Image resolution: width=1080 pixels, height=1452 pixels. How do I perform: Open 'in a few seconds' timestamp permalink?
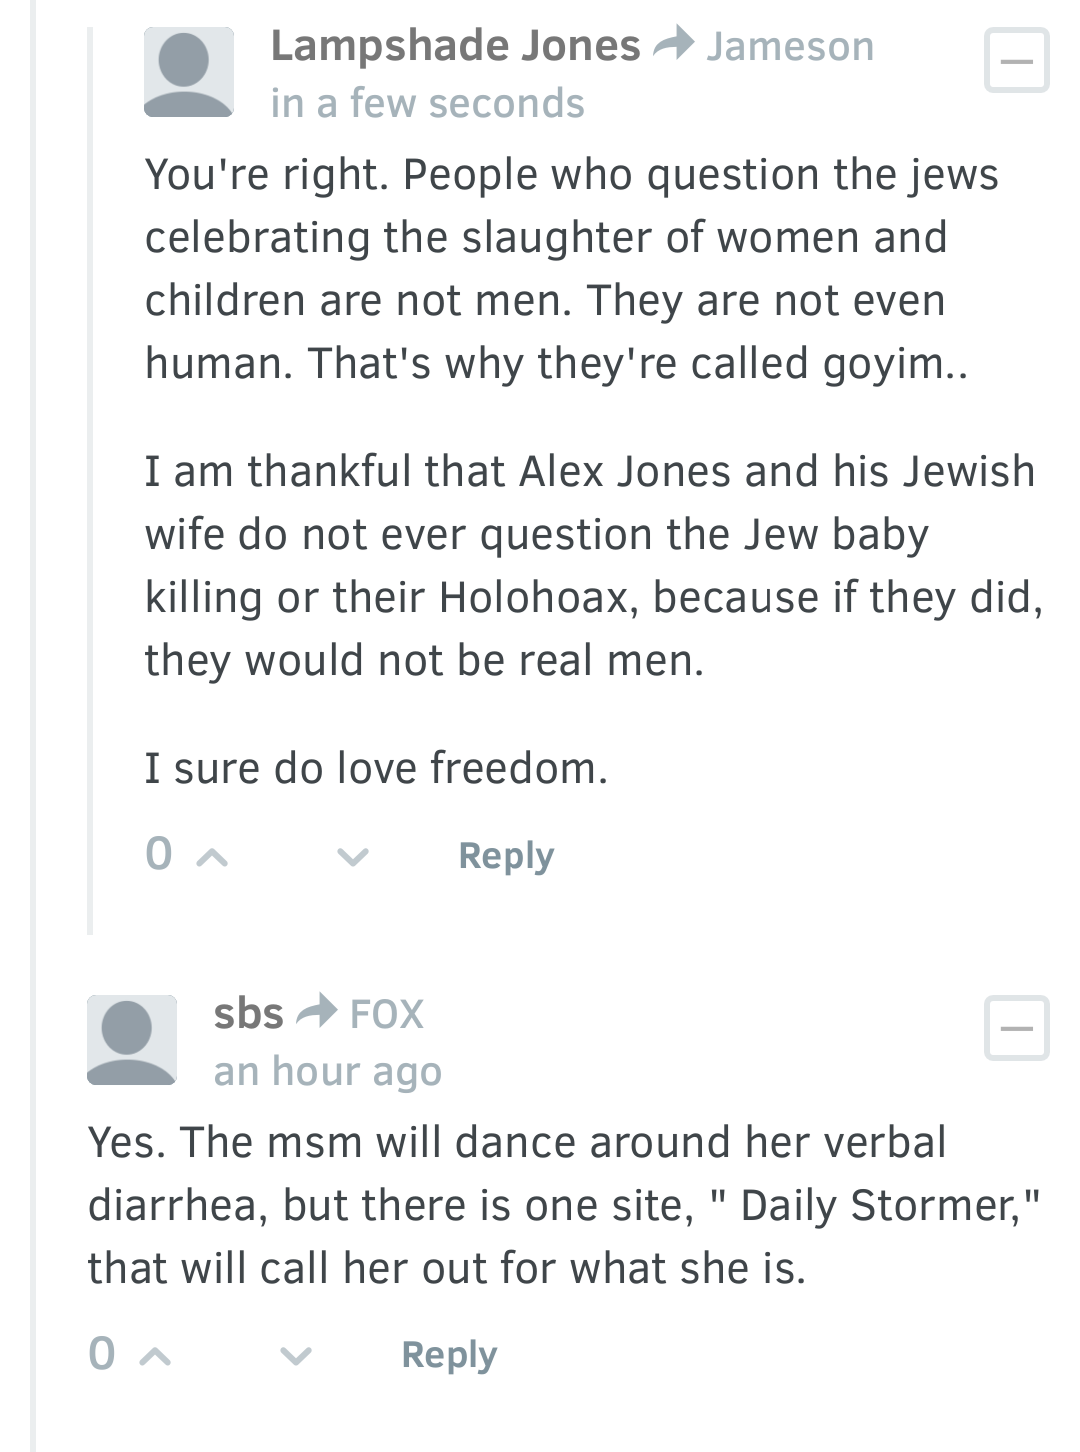click(427, 103)
